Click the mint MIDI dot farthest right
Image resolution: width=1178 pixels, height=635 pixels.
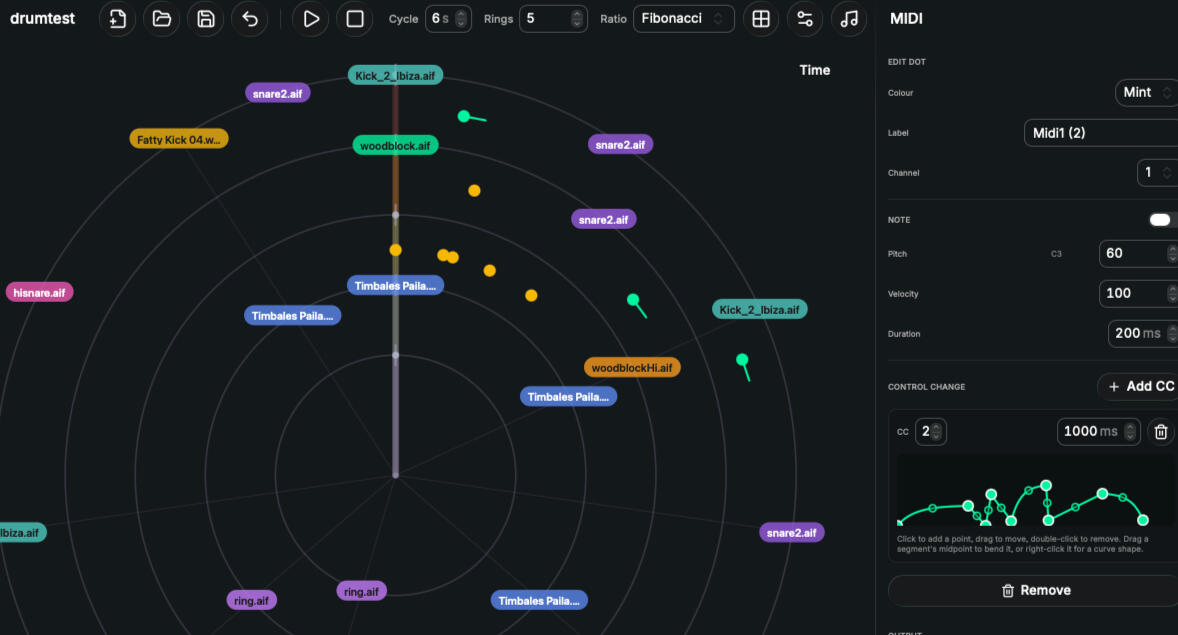click(x=742, y=359)
